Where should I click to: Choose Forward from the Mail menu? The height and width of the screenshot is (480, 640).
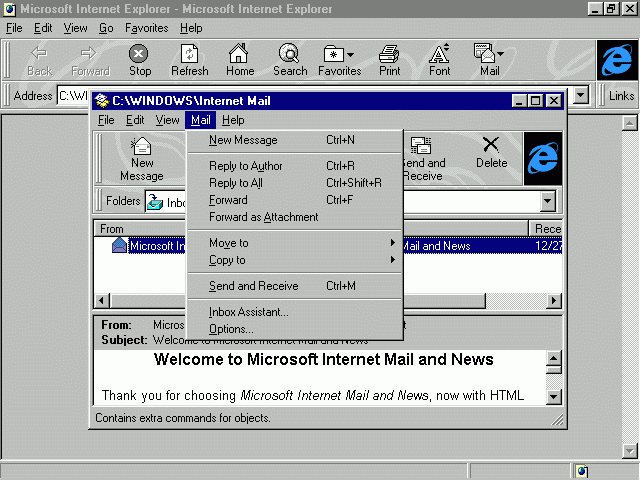tap(295, 200)
